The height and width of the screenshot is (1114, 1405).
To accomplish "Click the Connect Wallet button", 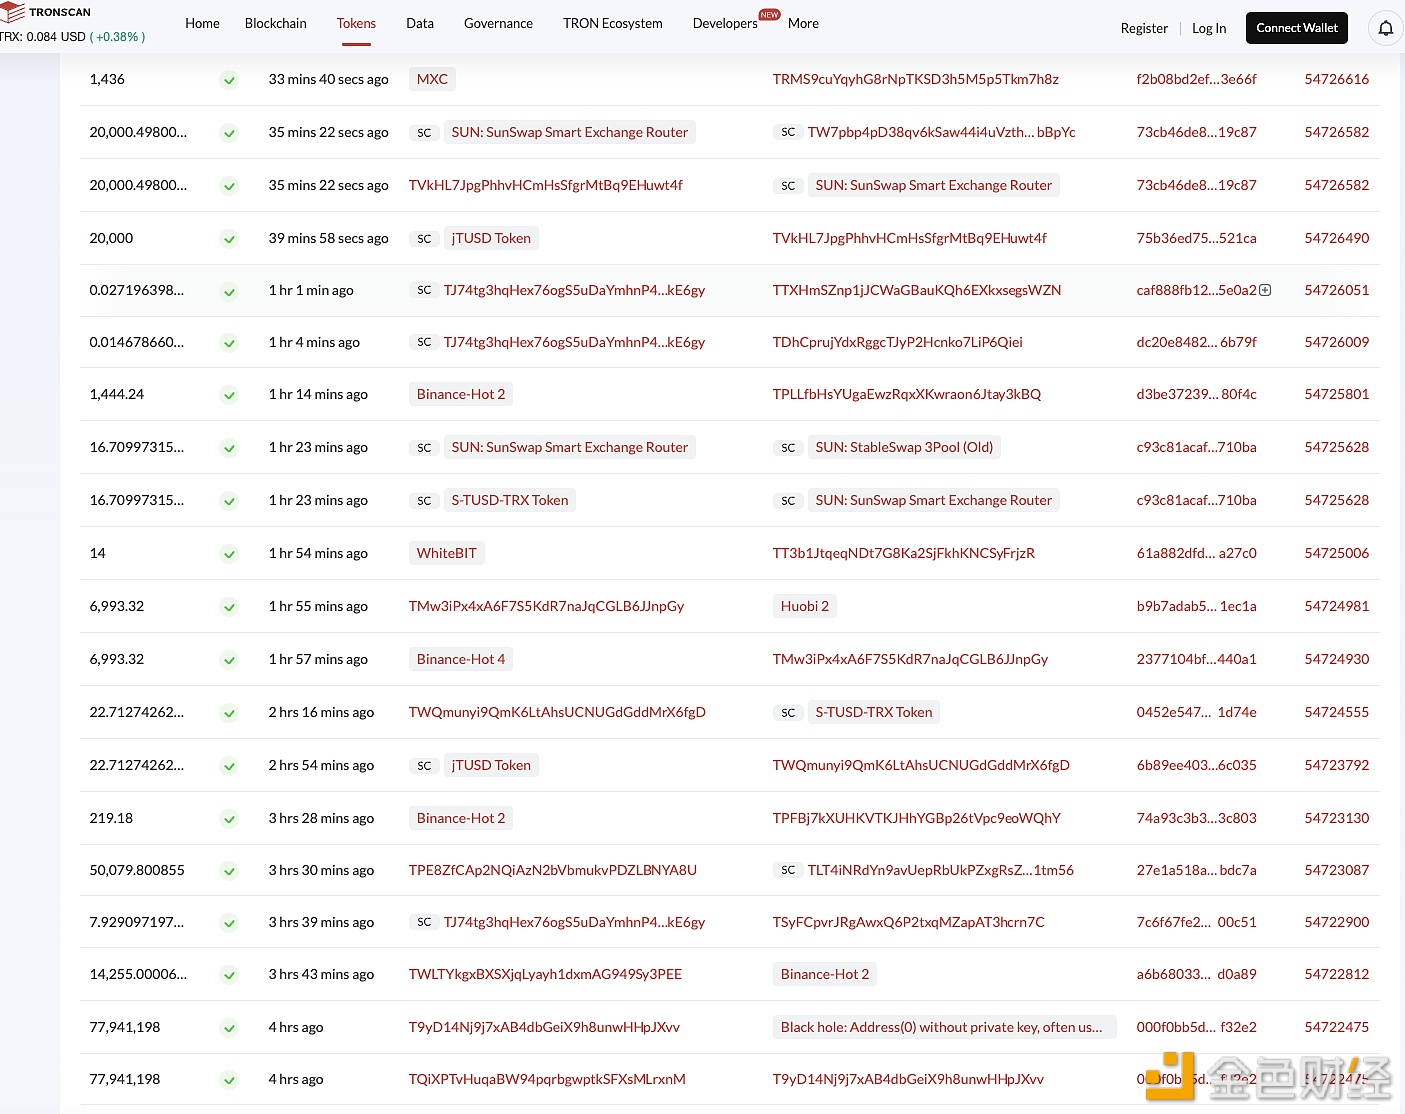I will 1297,28.
